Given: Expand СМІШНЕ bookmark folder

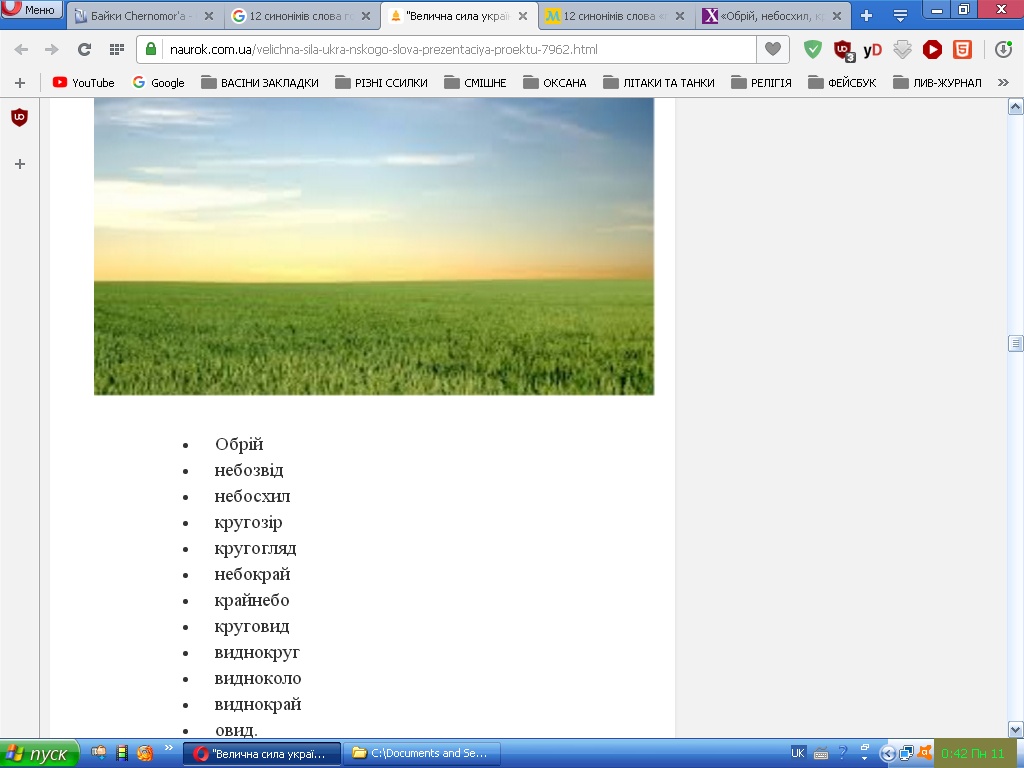Looking at the screenshot, I should point(475,83).
